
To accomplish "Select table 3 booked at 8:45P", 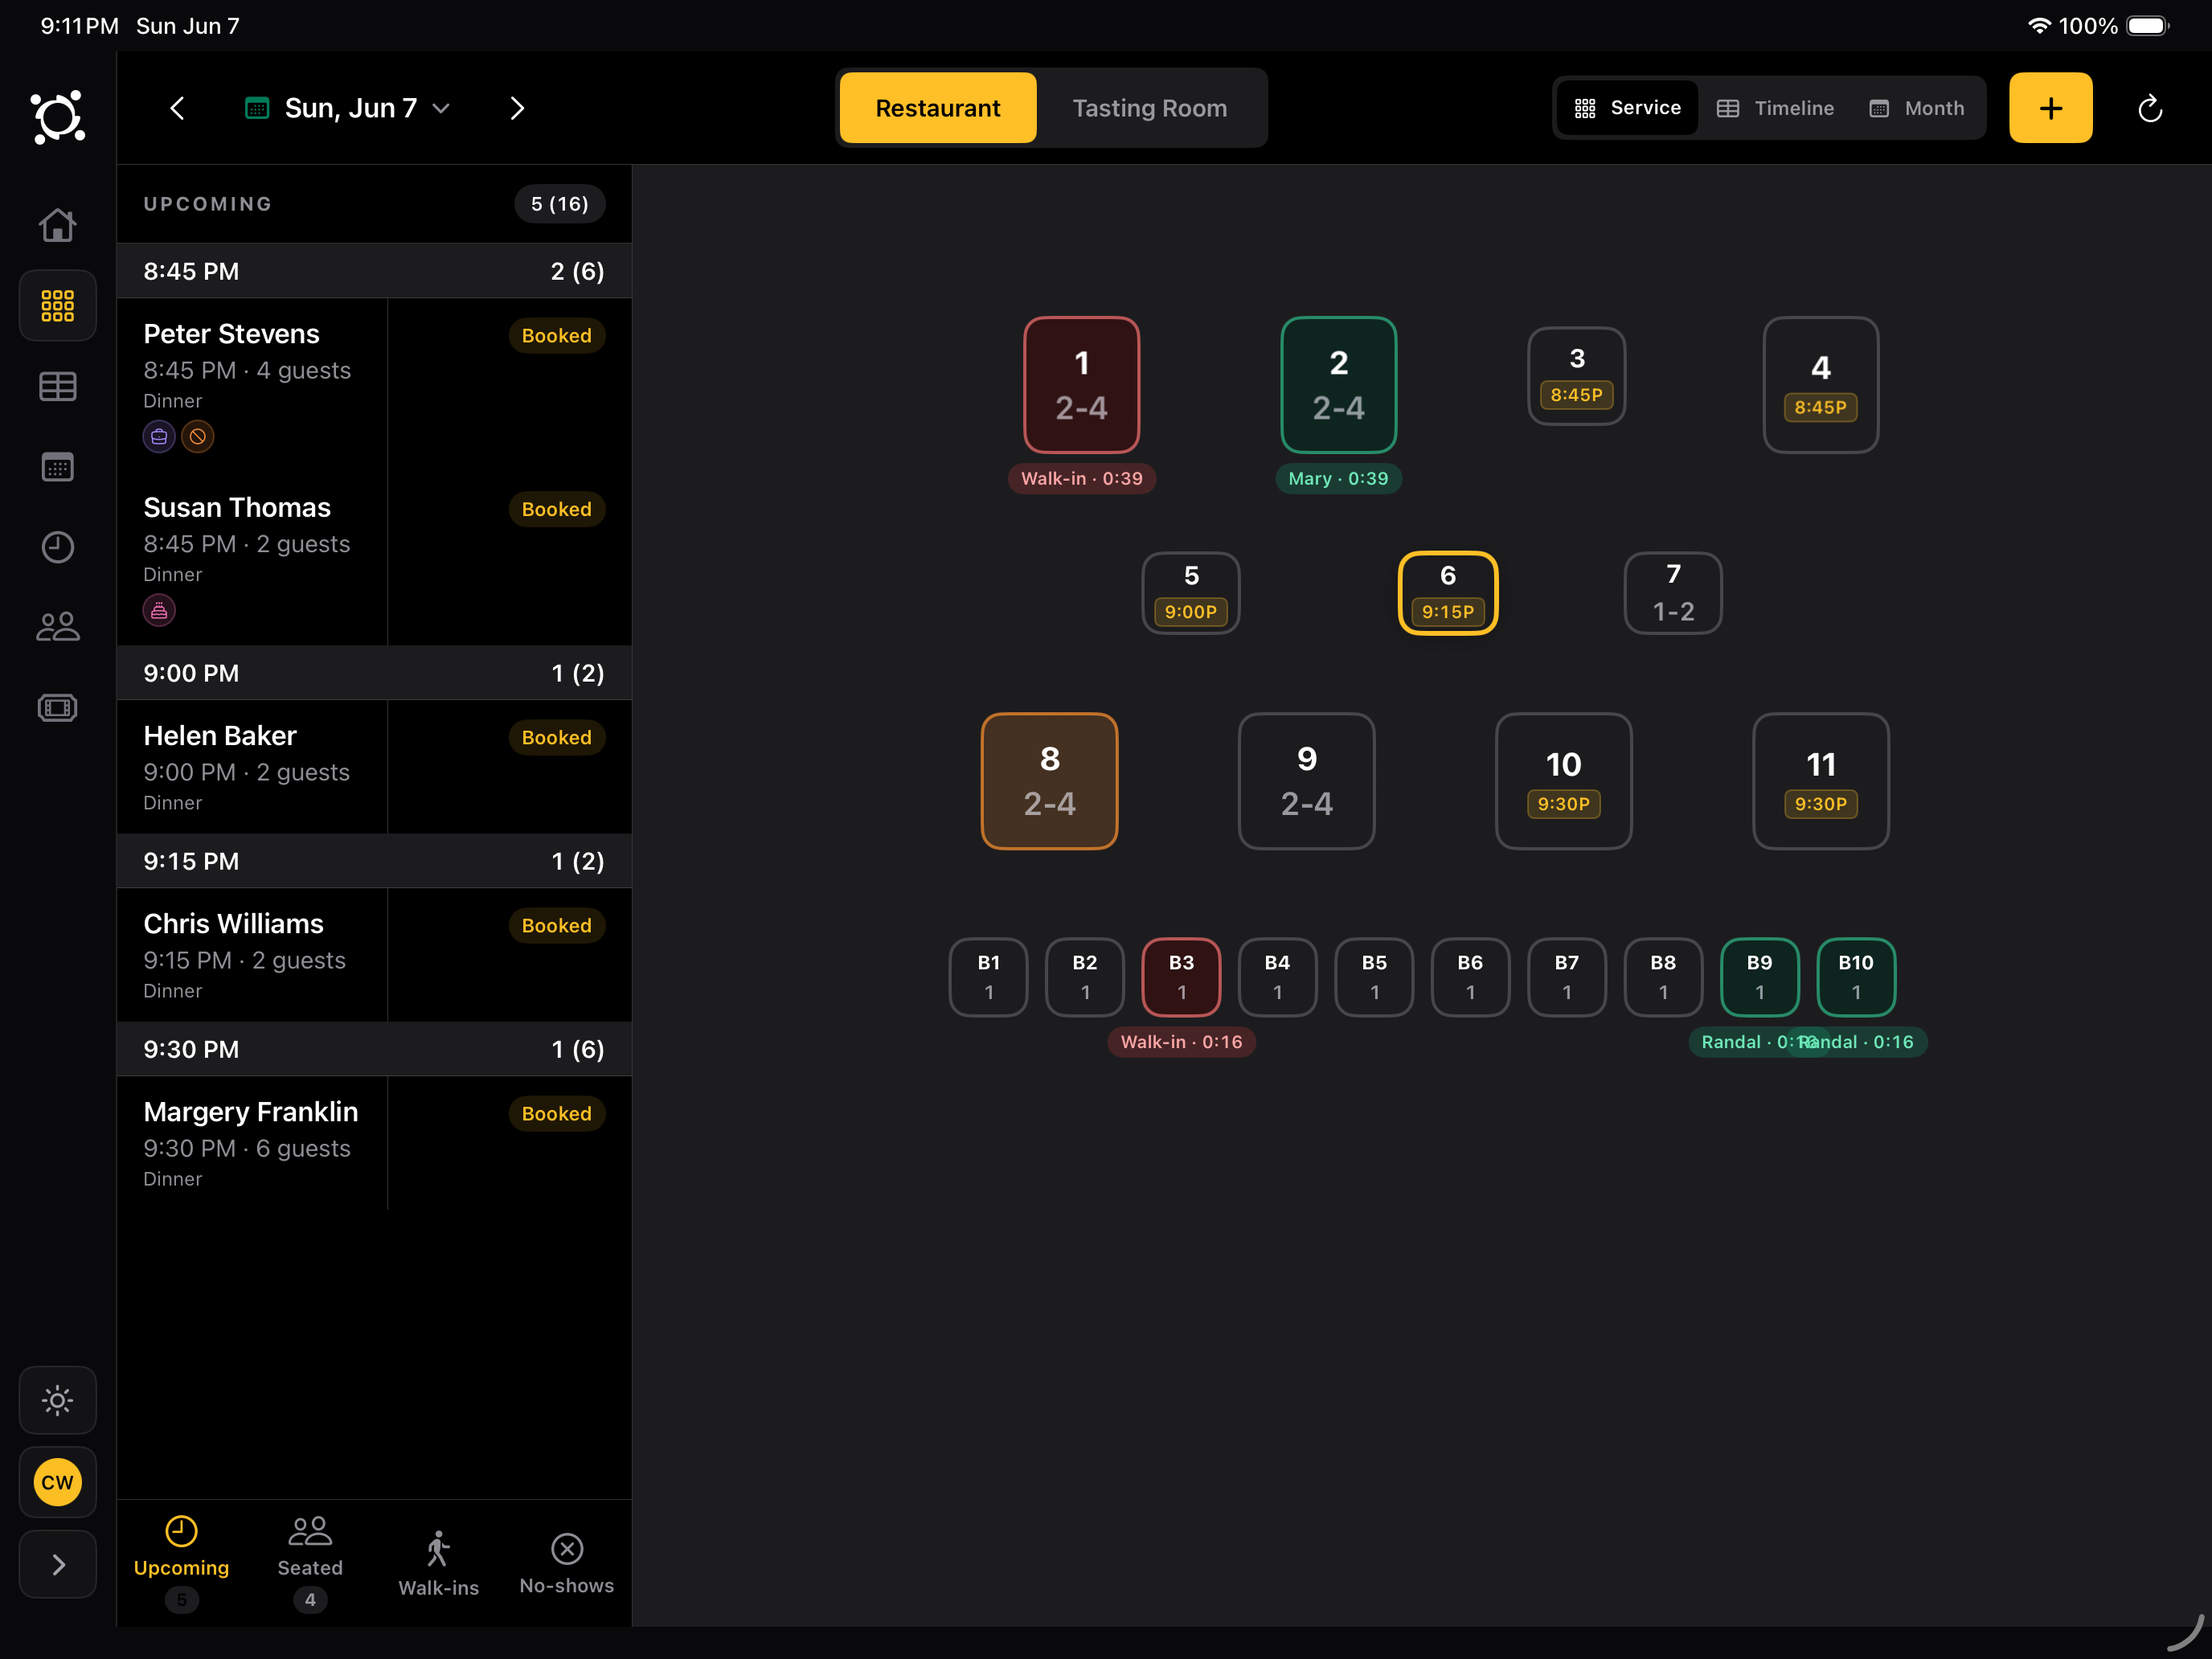I will pos(1576,376).
